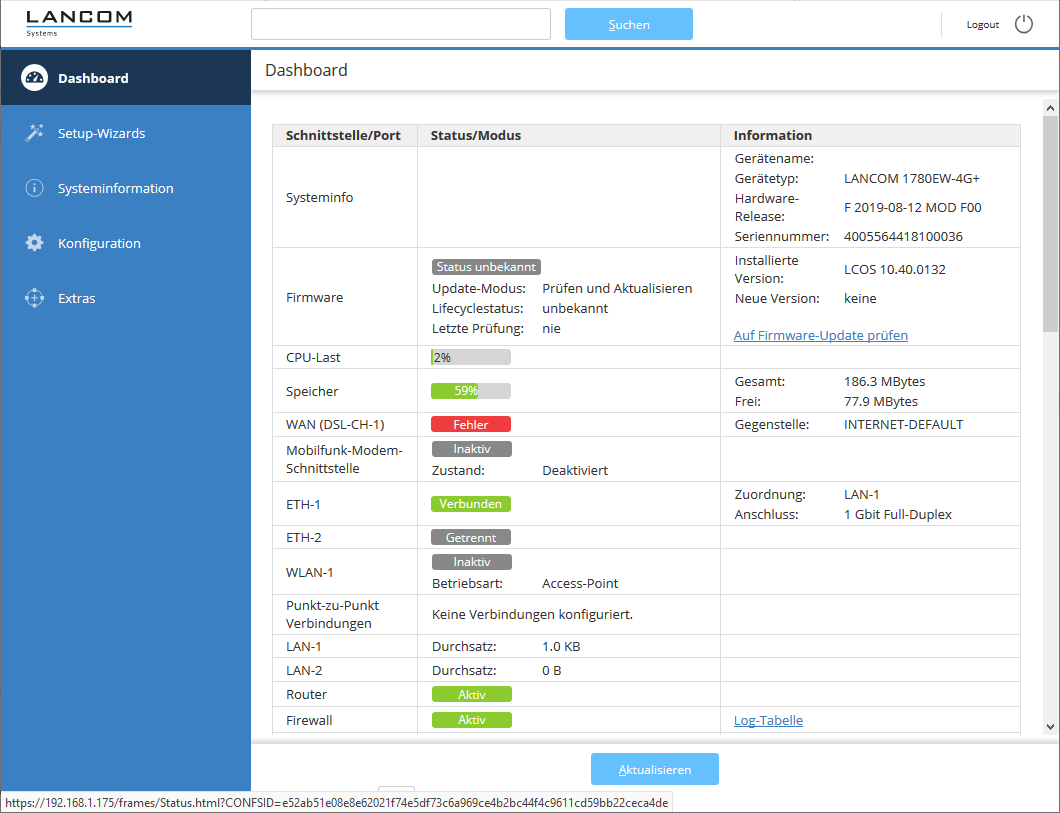This screenshot has width=1060, height=813.
Task: Click the power icon next to Logout
Action: coord(1023,24)
